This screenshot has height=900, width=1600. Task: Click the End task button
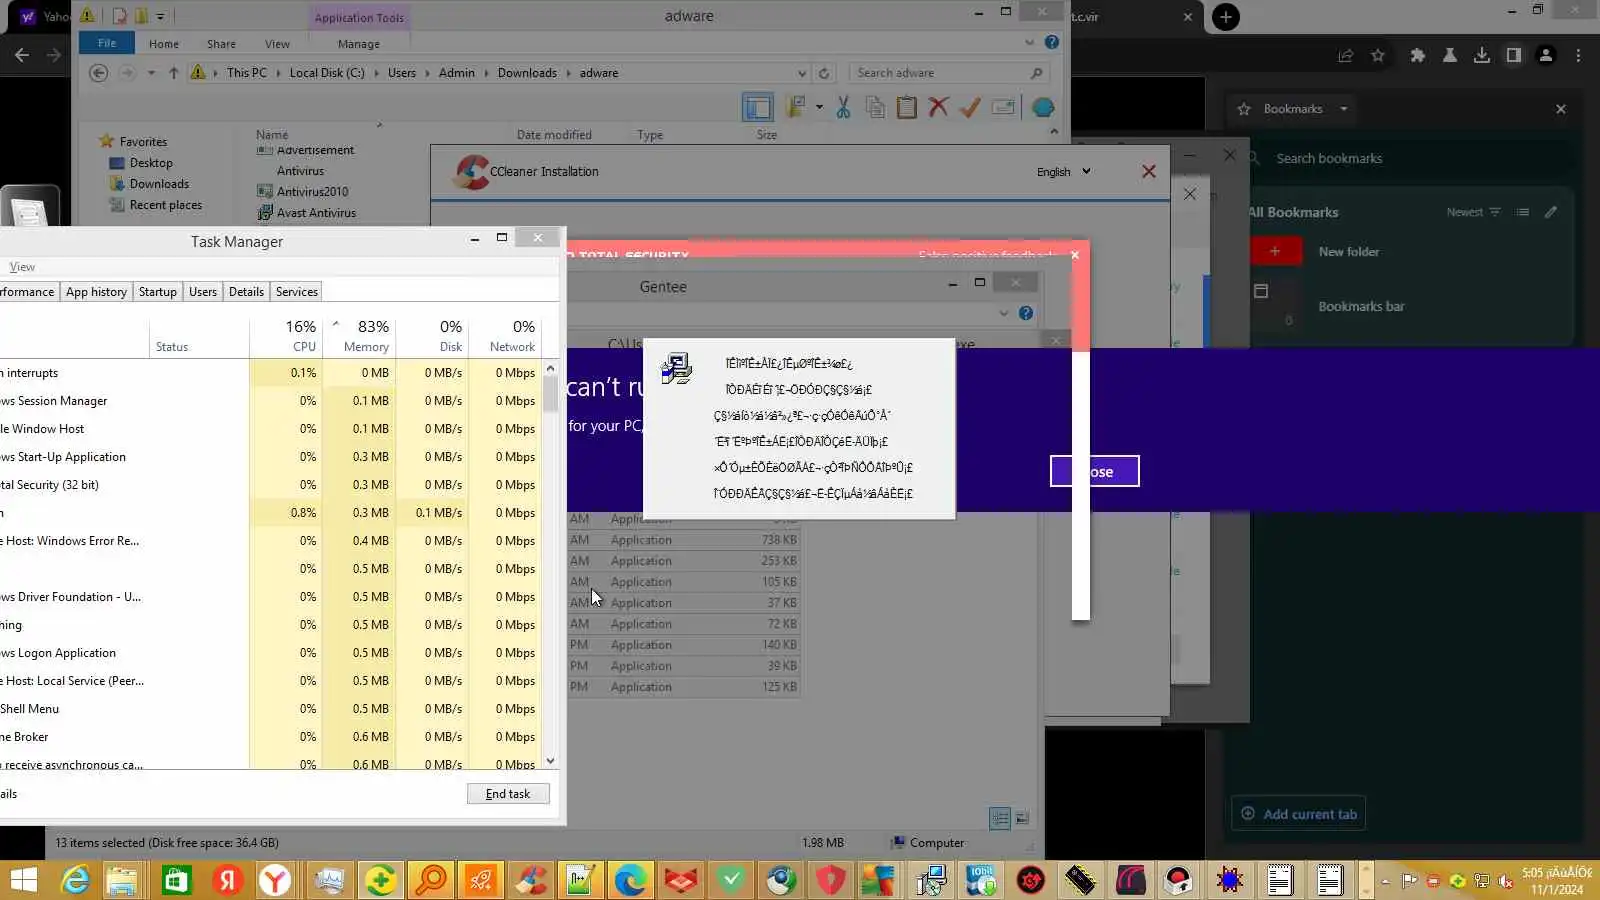tap(508, 794)
